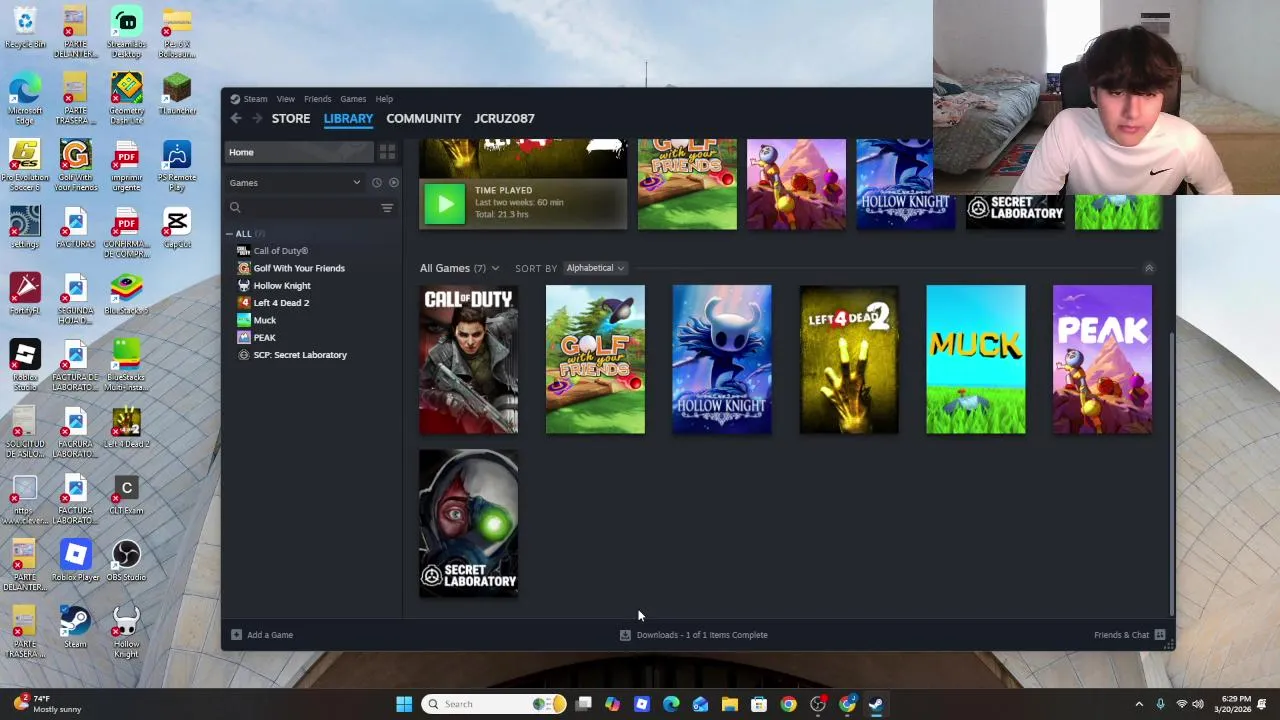Screen dimensions: 1280x720
Task: Open Streamlabs Desktop shortcut
Action: [126, 33]
